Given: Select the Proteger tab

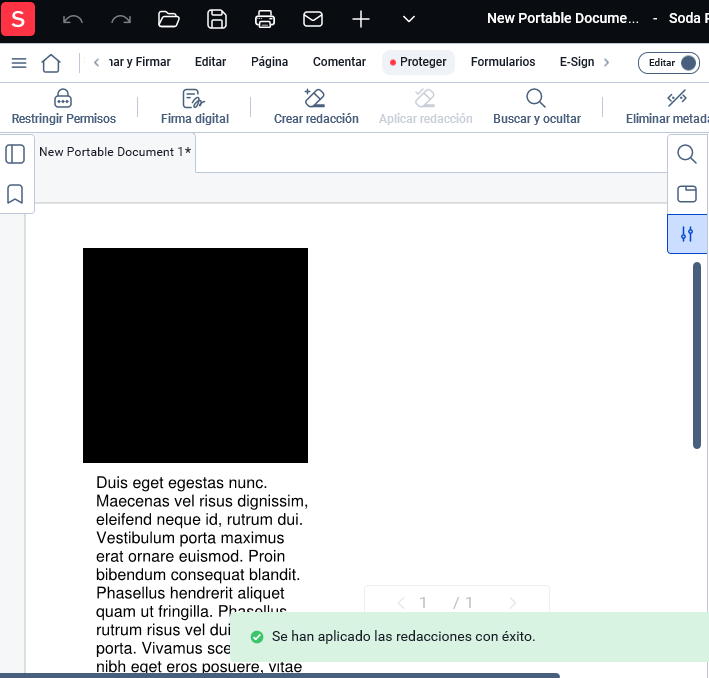Looking at the screenshot, I should 418,62.
